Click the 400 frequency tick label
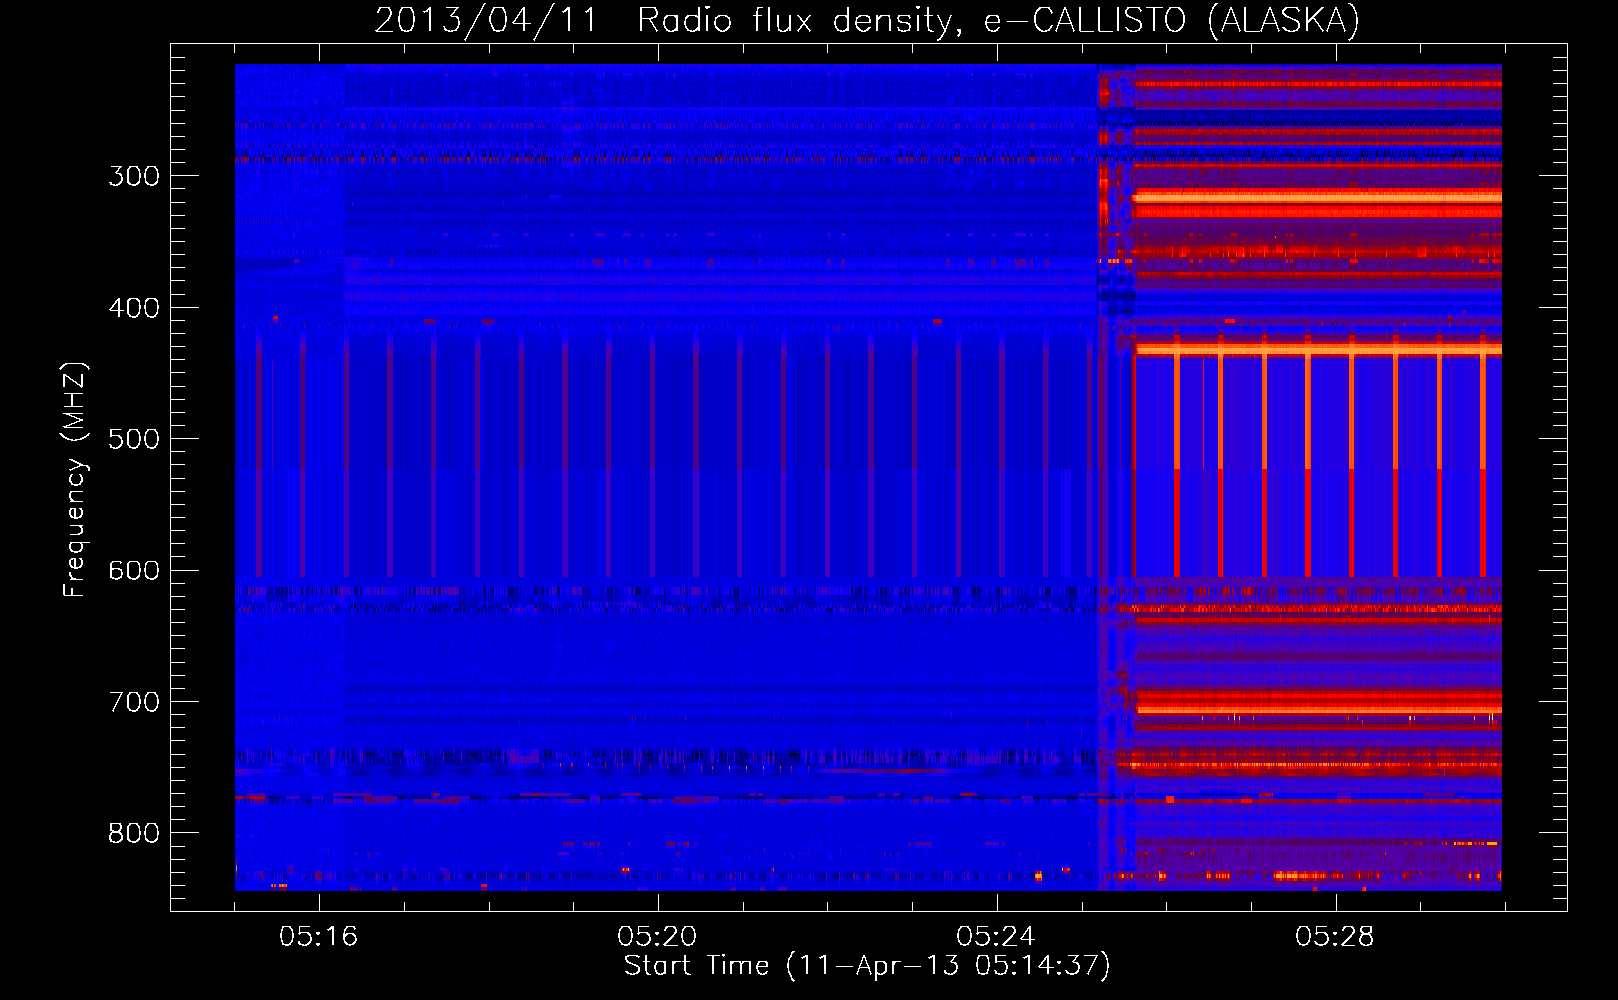This screenshot has height=1000, width=1618. pyautogui.click(x=134, y=308)
